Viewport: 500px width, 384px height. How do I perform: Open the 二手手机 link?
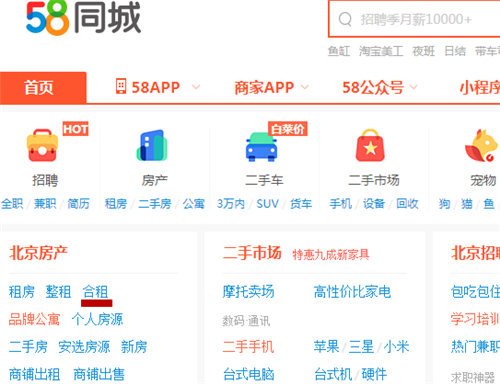click(x=249, y=347)
